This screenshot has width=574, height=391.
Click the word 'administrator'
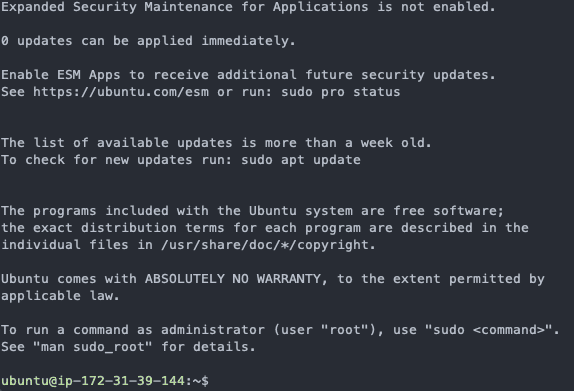point(213,330)
